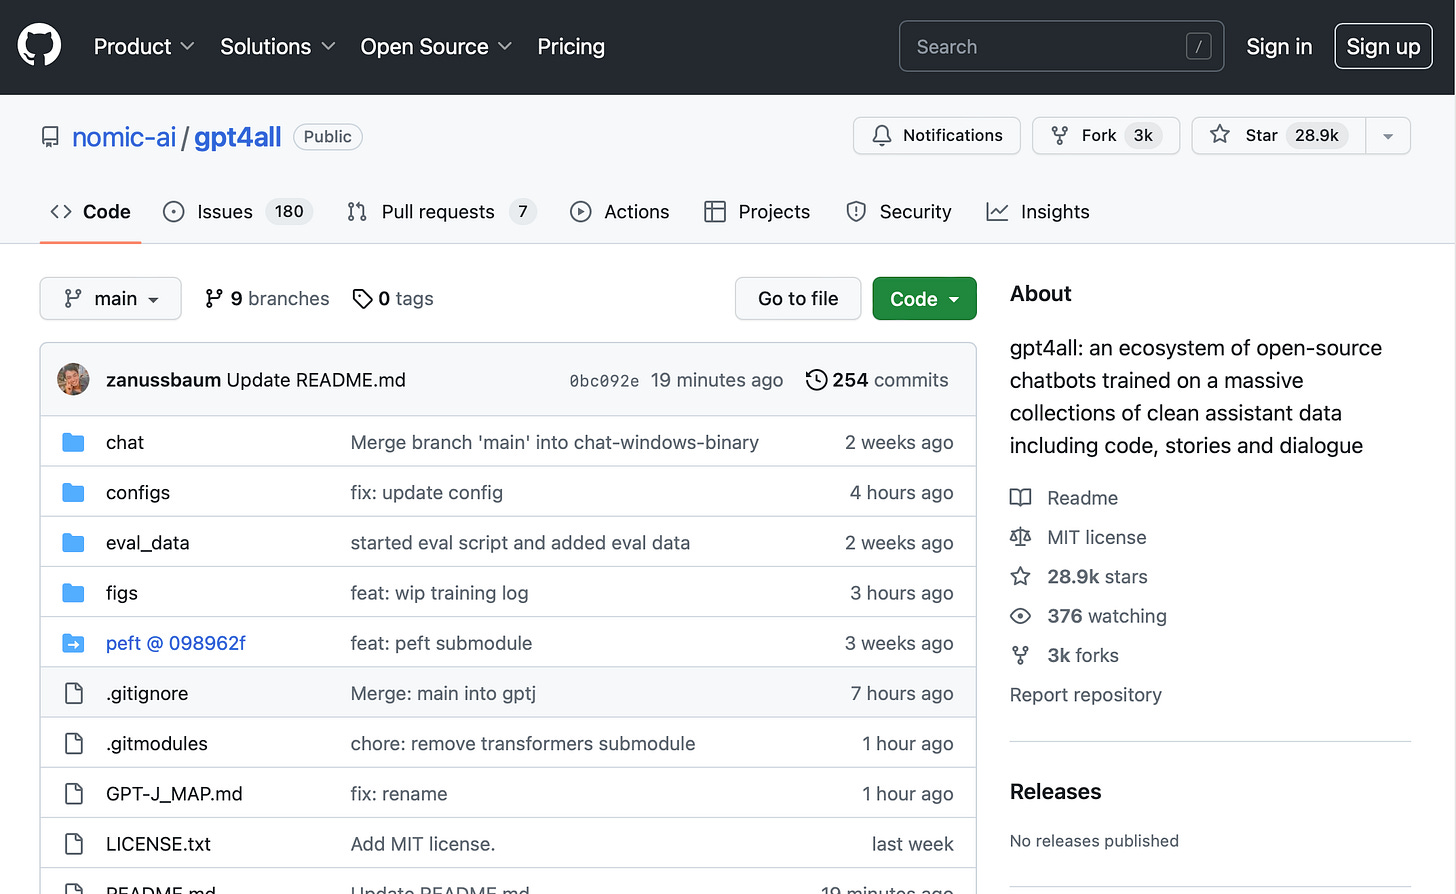Viewport: 1456px width, 894px height.
Task: Switch to the Actions tab
Action: 620,212
